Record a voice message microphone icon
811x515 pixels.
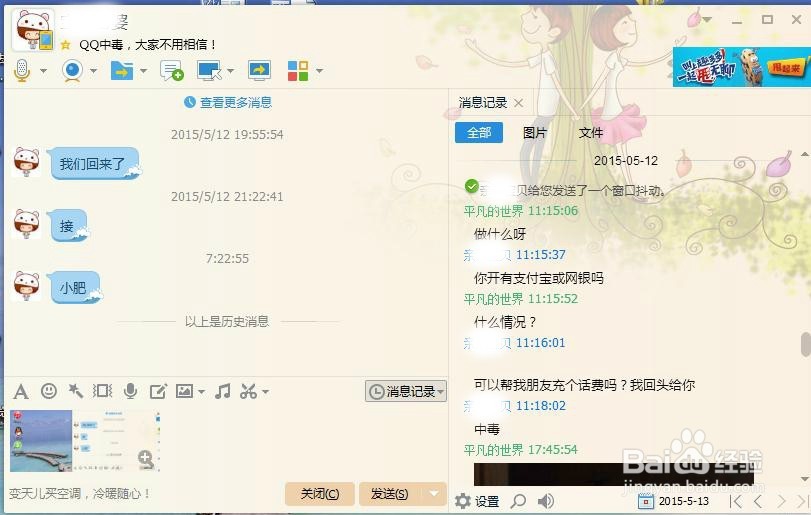click(x=131, y=391)
